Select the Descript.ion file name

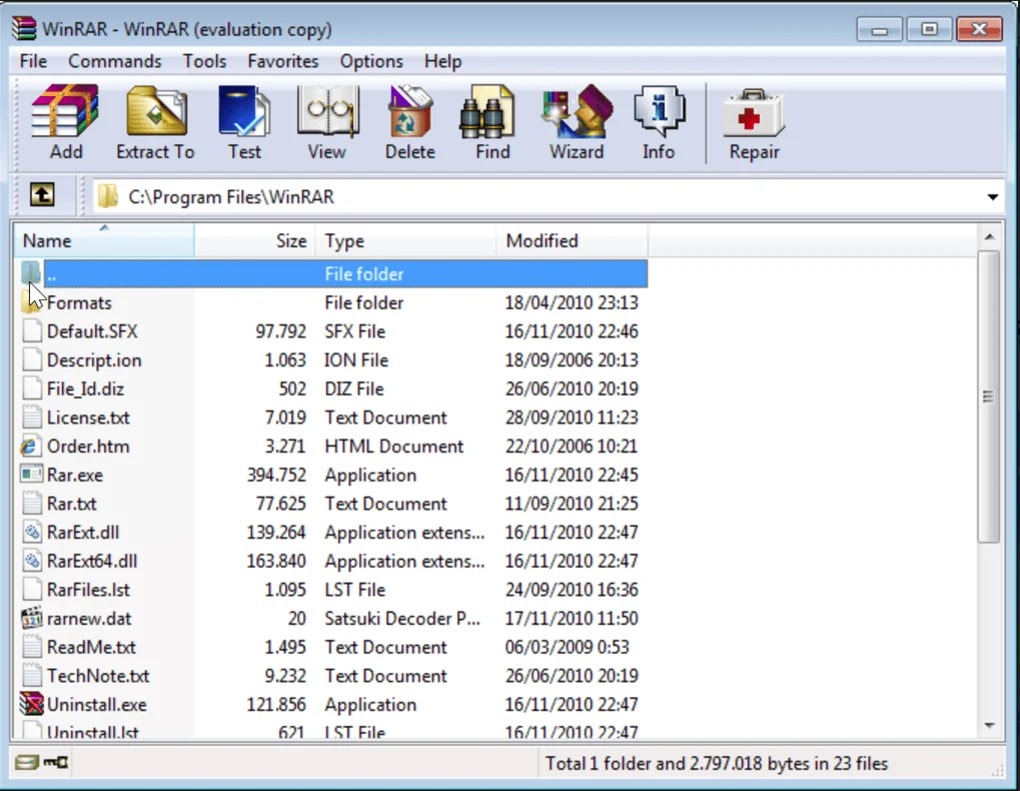94,360
